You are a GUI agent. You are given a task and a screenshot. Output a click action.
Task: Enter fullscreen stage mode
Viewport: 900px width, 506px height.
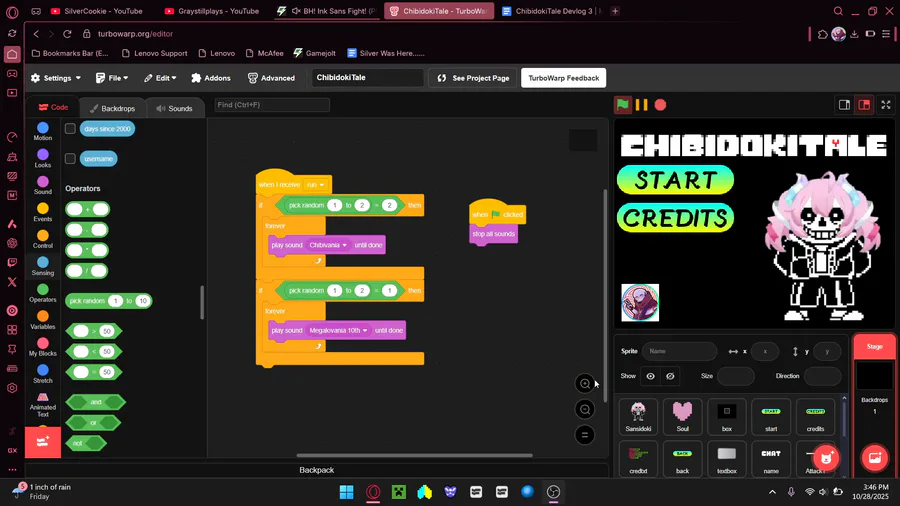pyautogui.click(x=886, y=105)
